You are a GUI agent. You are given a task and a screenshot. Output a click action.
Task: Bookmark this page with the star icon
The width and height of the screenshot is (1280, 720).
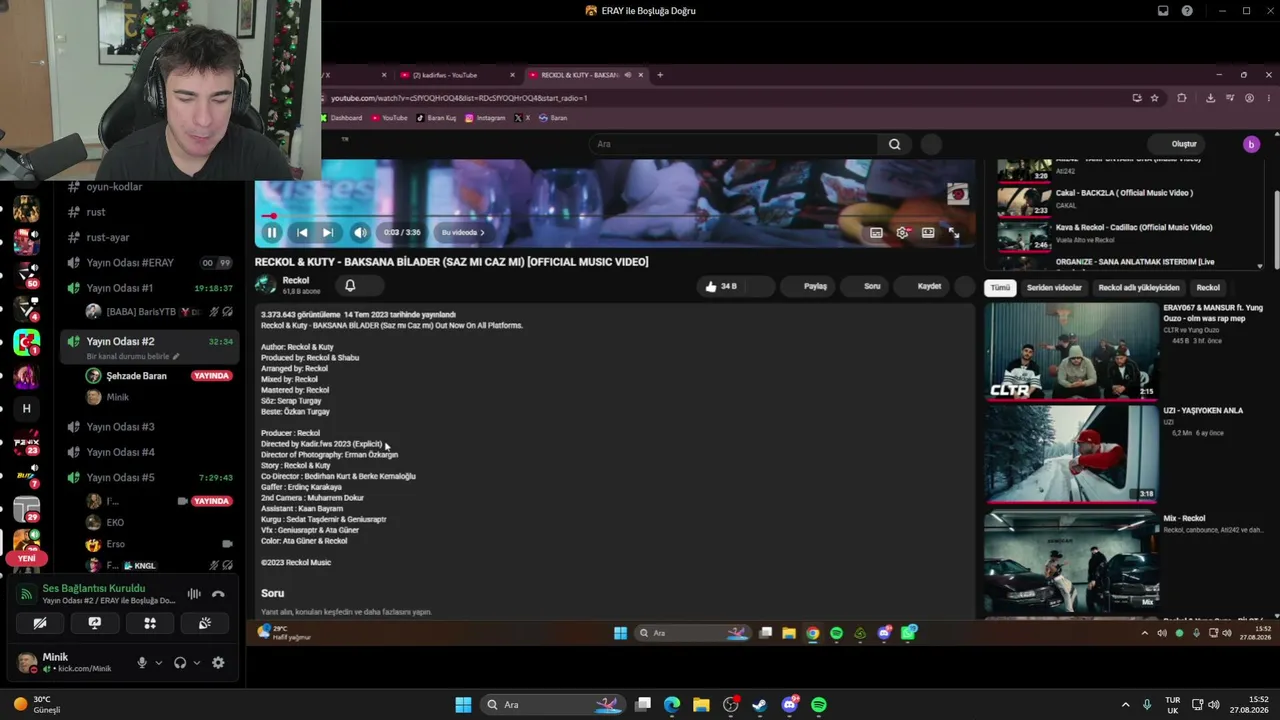point(1155,98)
